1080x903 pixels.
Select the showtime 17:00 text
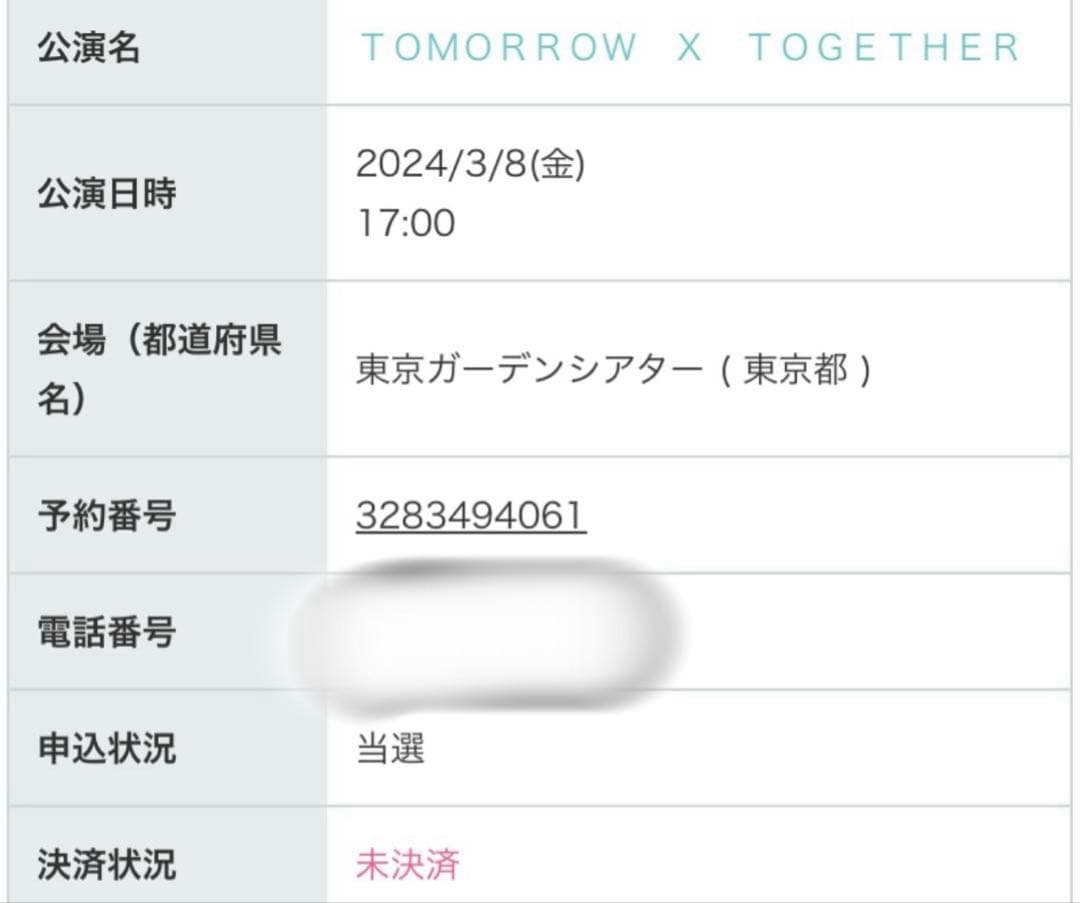[x=405, y=224]
